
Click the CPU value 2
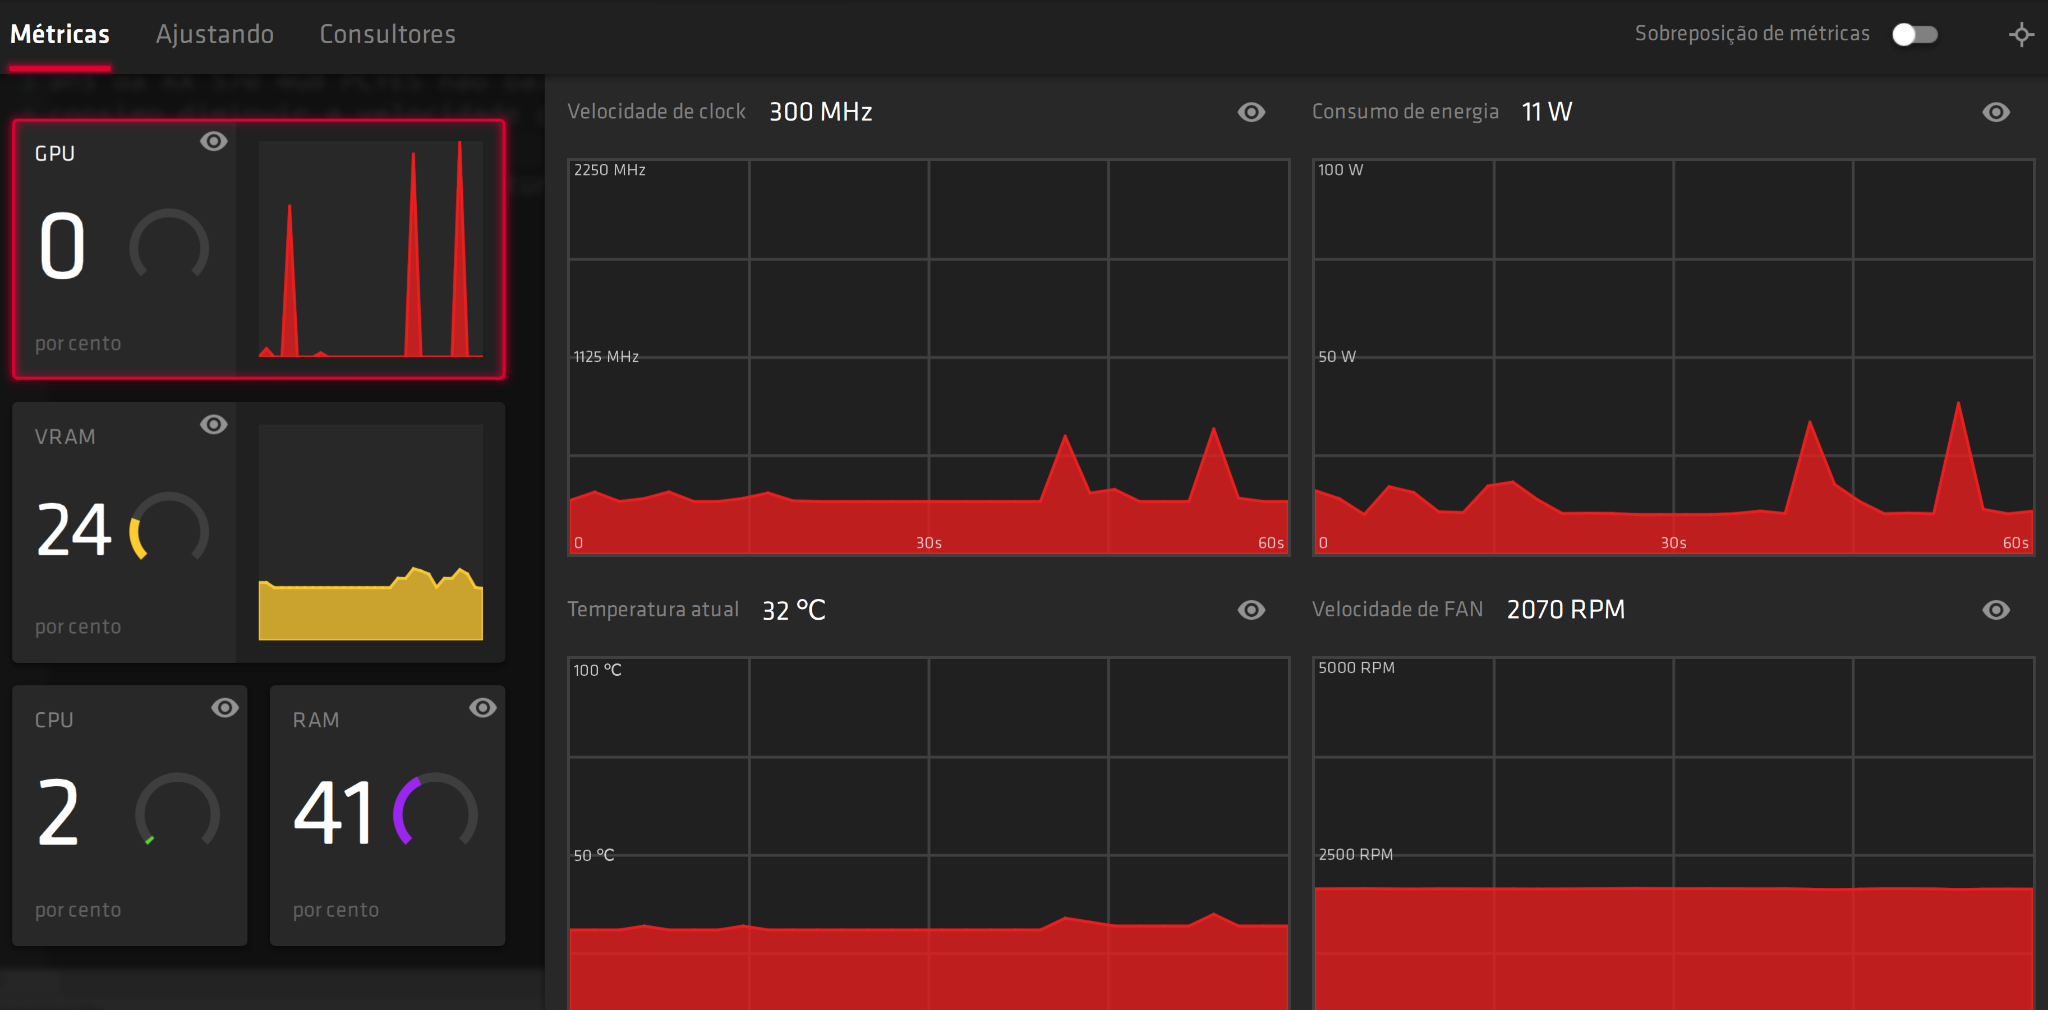click(58, 812)
